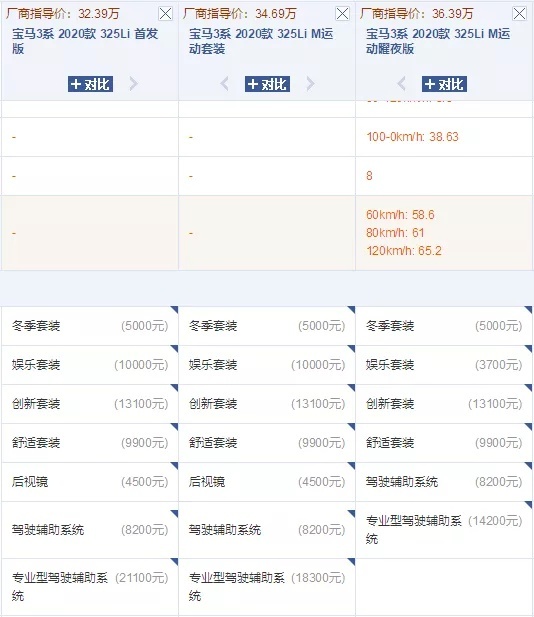This screenshot has height=617, width=534.
Task: Add 325Li M运动曜夜版 to 对比 list
Action: coord(445,84)
